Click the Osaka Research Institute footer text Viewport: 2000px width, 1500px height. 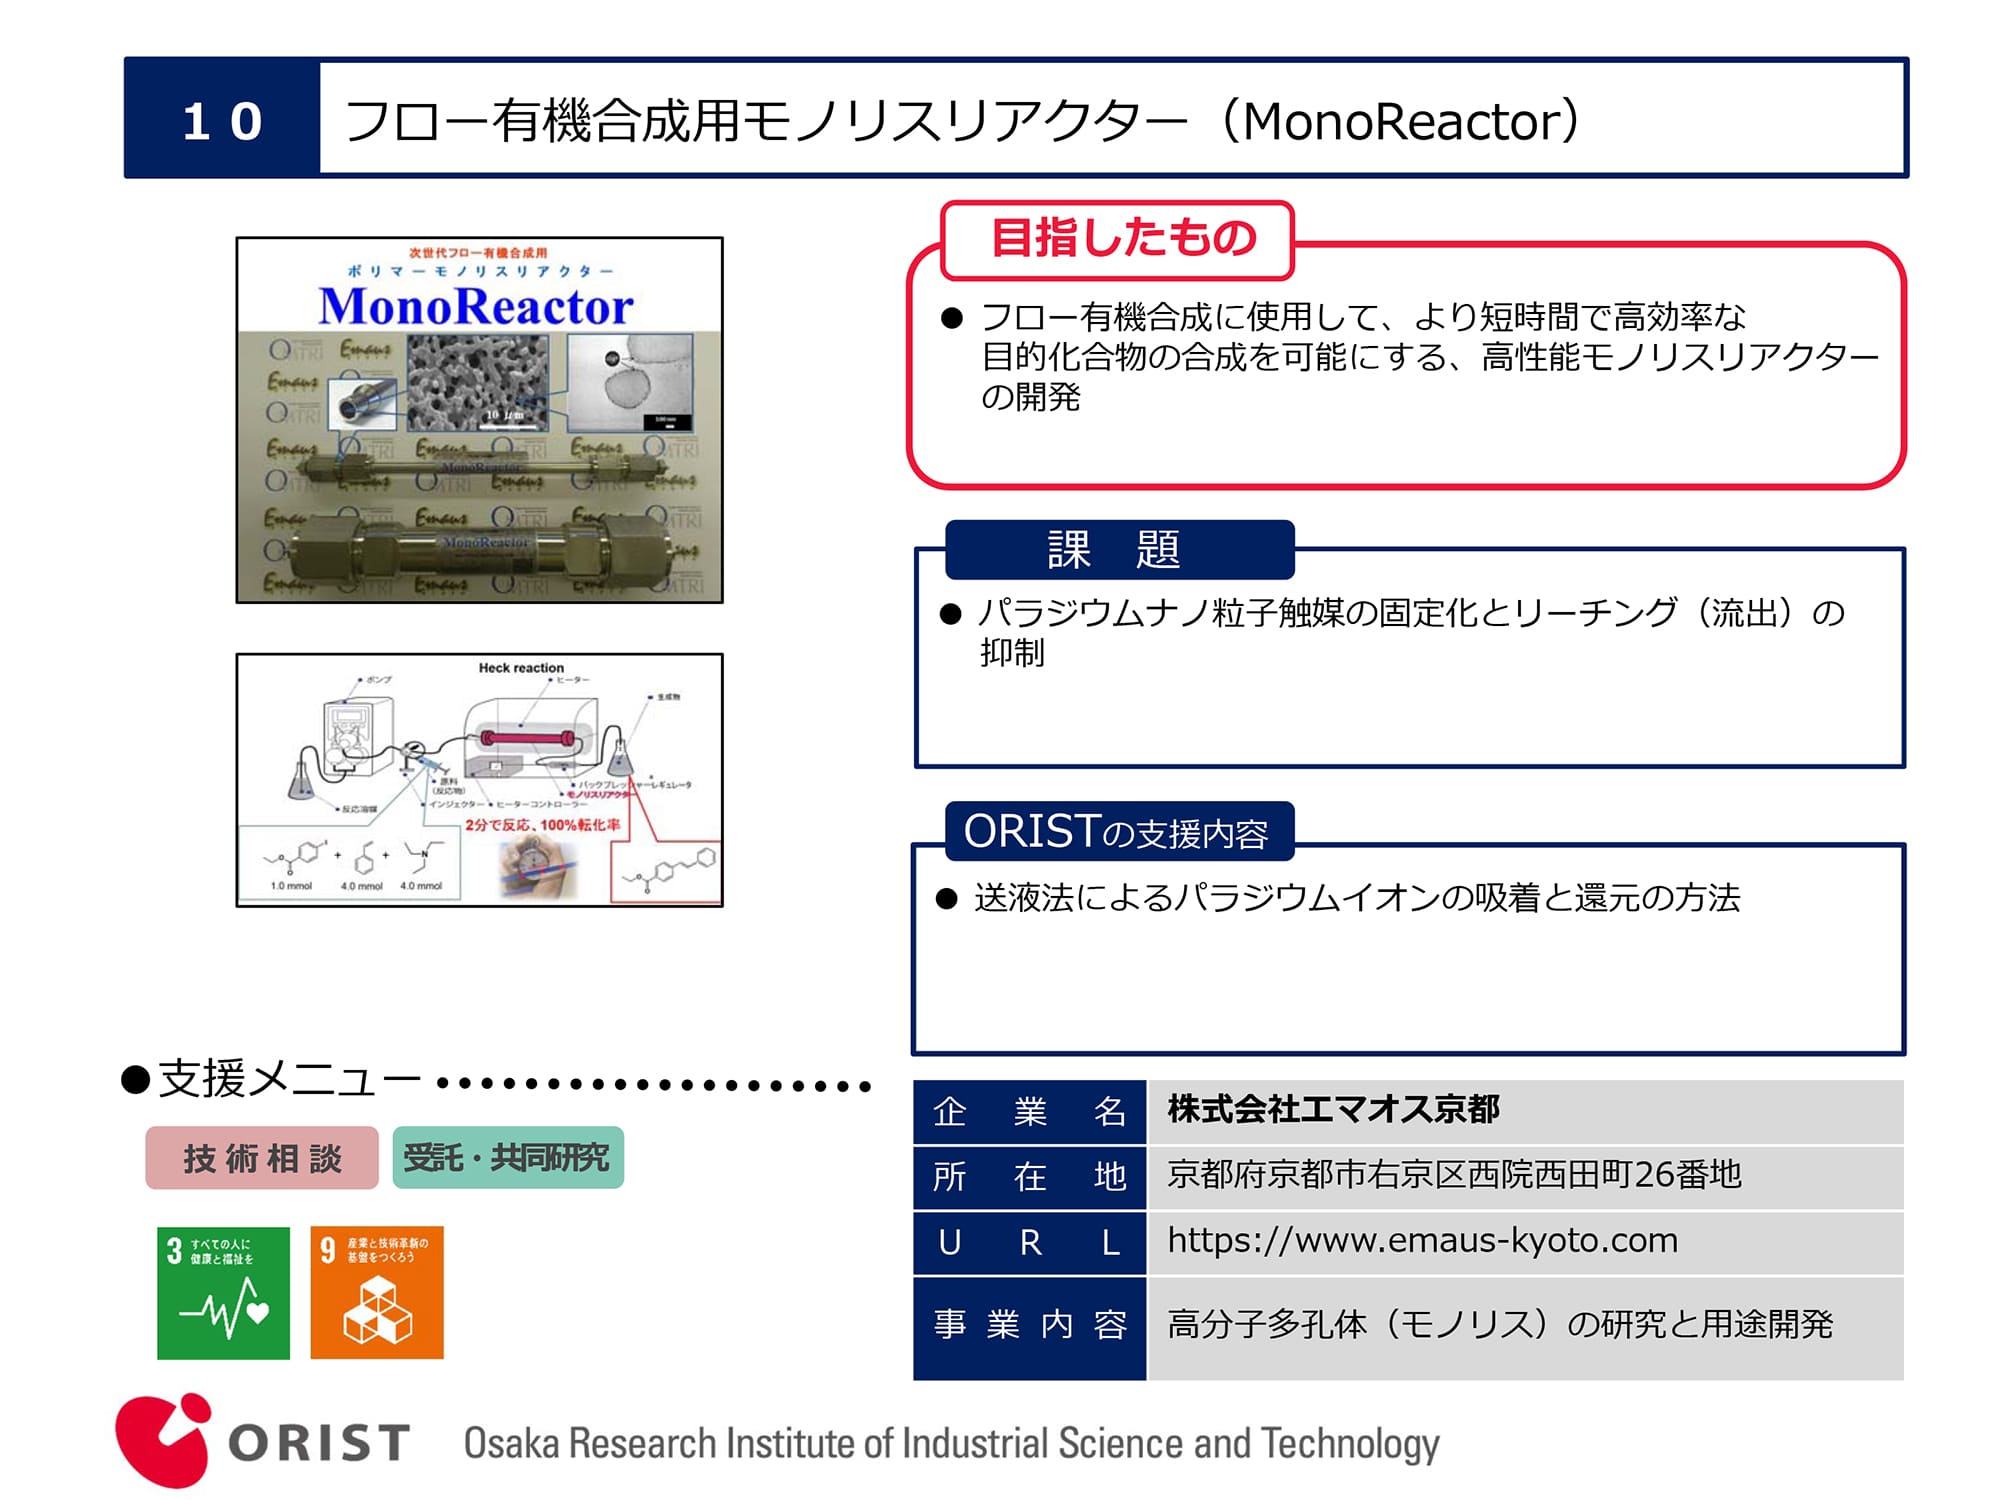(951, 1444)
